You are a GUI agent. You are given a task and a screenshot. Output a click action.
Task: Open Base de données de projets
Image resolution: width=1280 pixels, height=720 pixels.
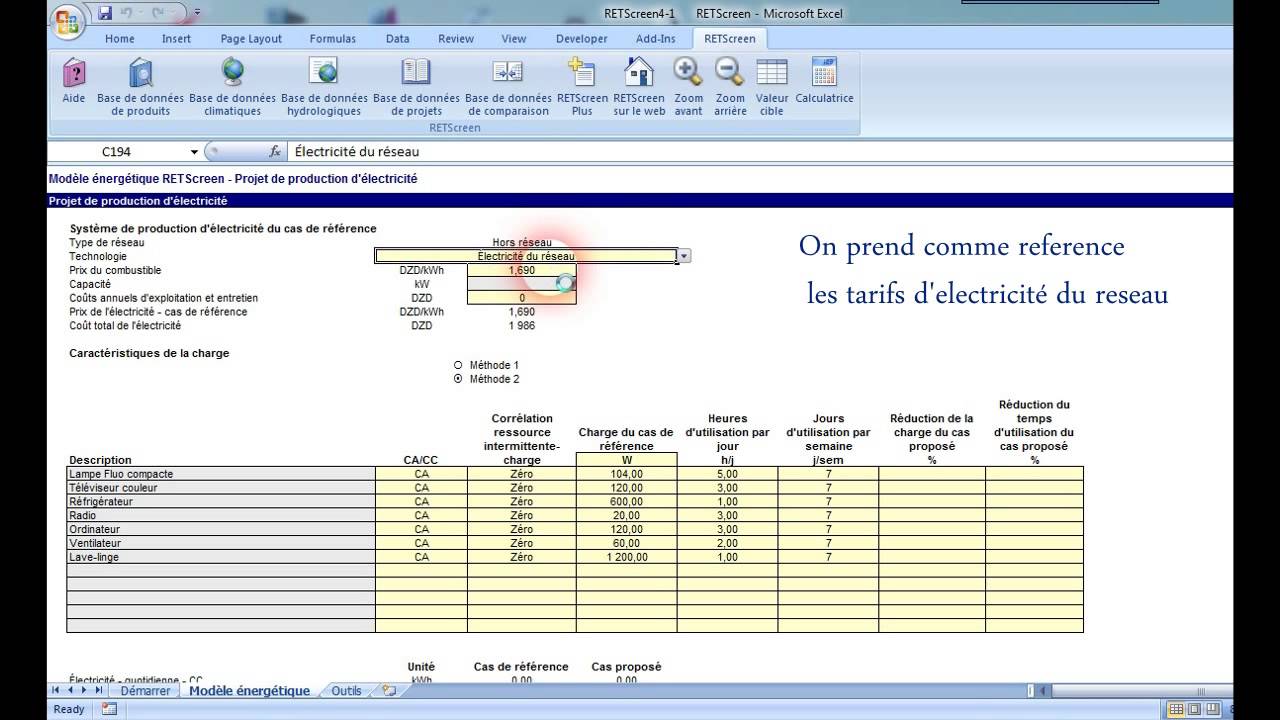point(416,86)
